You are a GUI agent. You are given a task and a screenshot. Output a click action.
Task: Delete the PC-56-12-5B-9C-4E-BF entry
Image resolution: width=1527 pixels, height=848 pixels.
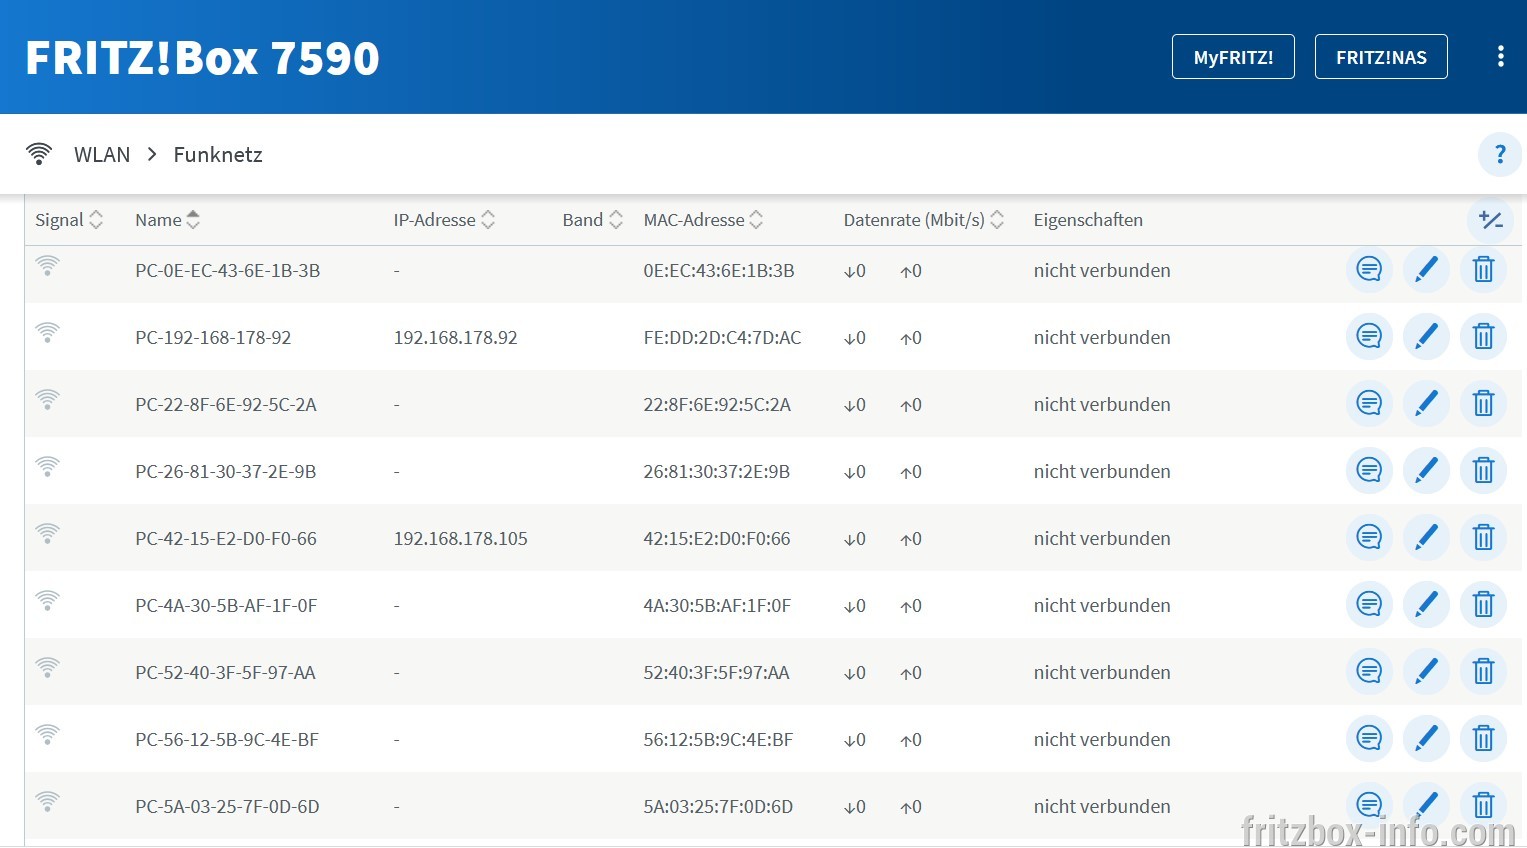point(1483,739)
